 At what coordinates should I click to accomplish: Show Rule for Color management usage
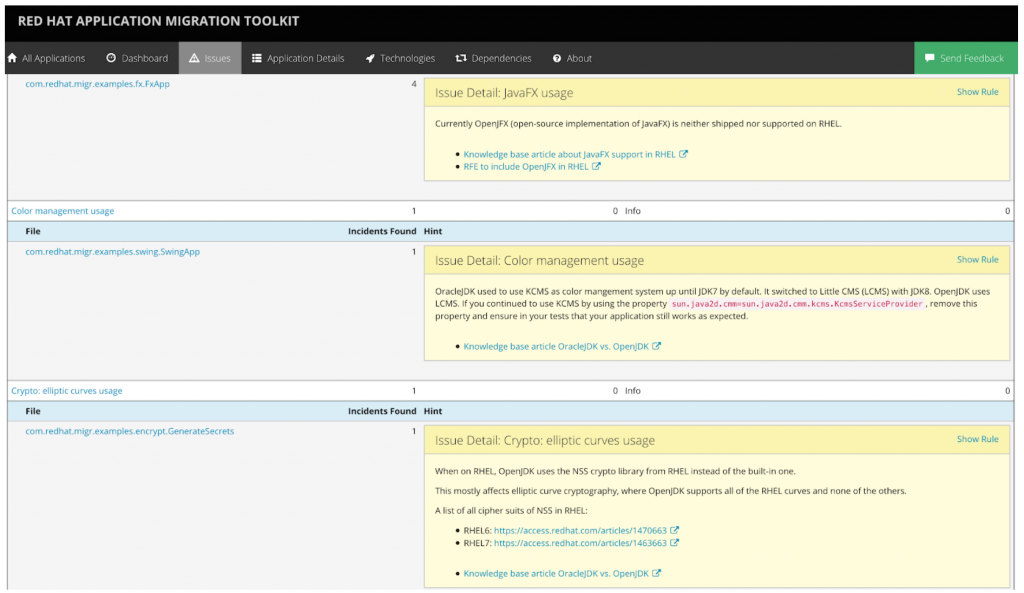[977, 259]
